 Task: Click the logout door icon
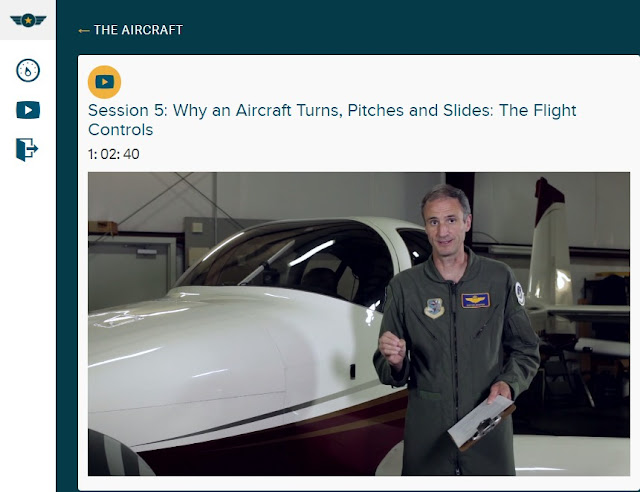point(27,149)
